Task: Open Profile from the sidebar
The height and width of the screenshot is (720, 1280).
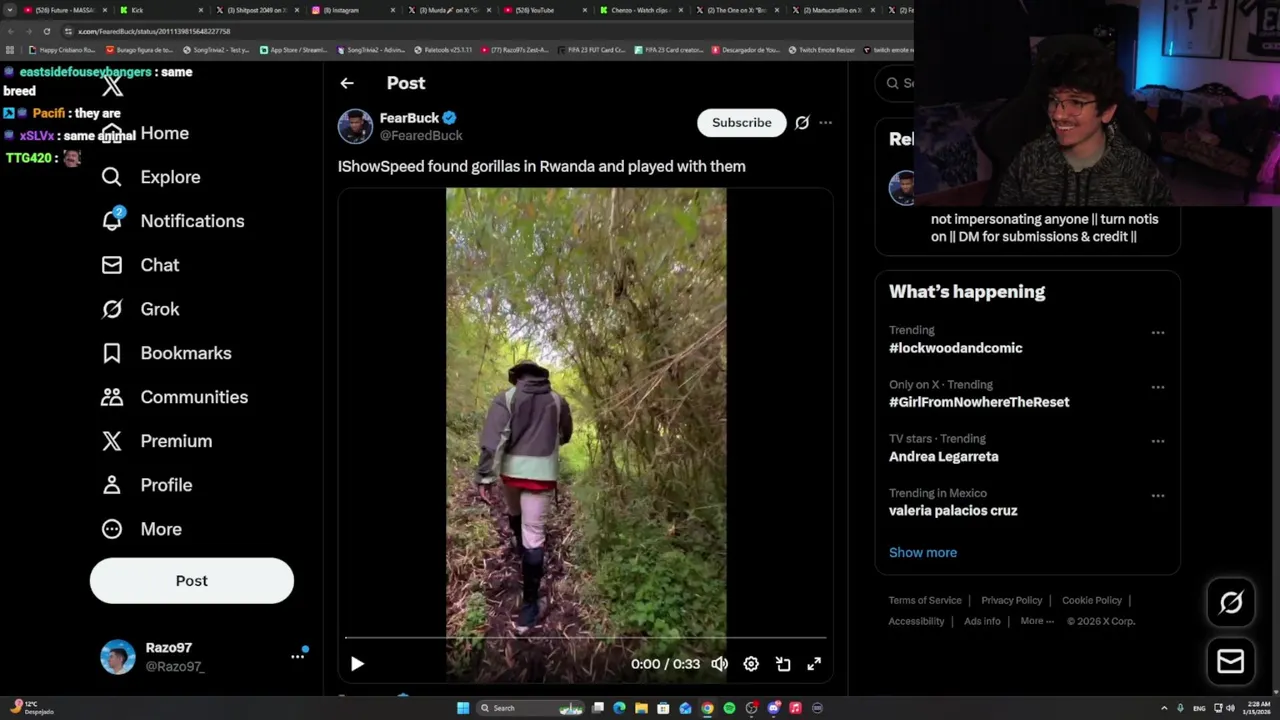Action: point(146,485)
